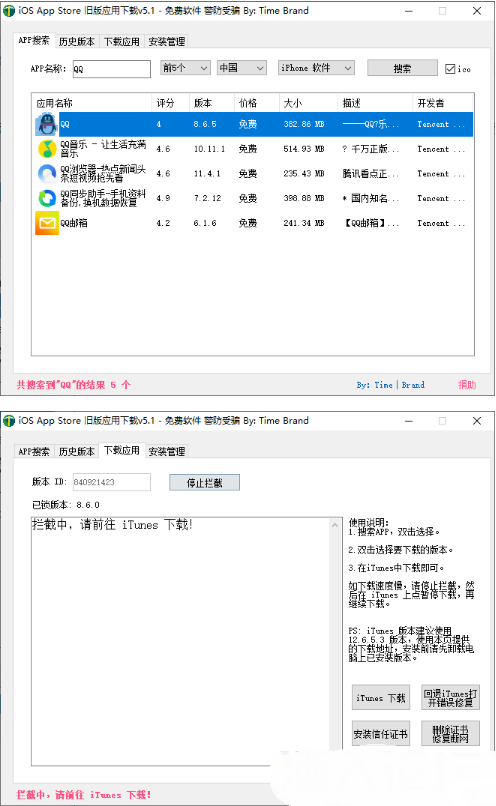This screenshot has width=496, height=806.
Task: Click size 514.93 MB cell
Action: 304,149
